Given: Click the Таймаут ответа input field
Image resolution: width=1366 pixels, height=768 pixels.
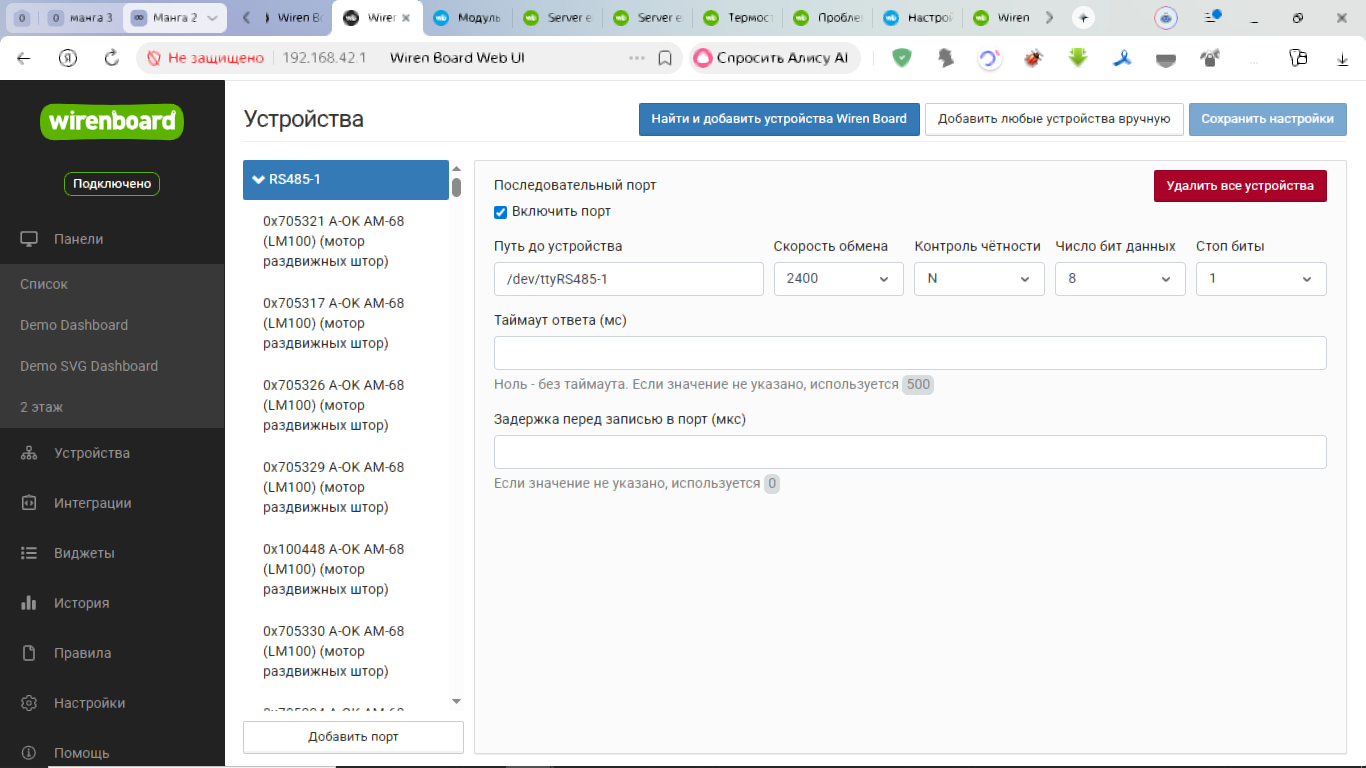Looking at the screenshot, I should (909, 353).
